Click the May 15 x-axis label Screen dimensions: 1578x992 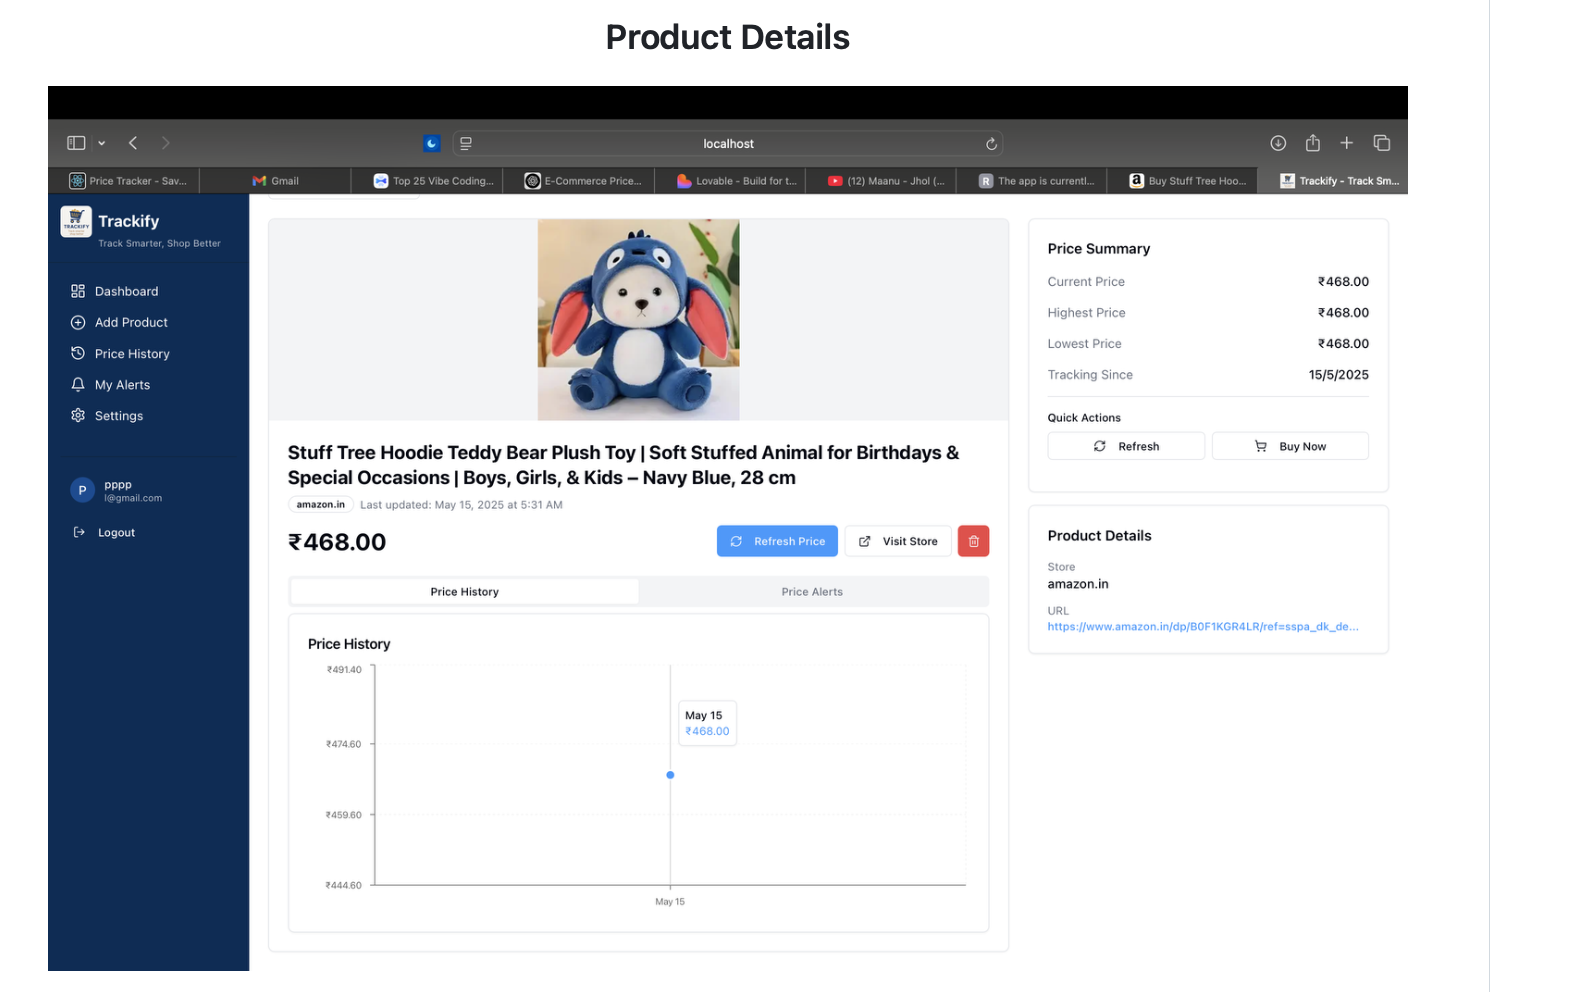[x=670, y=902]
